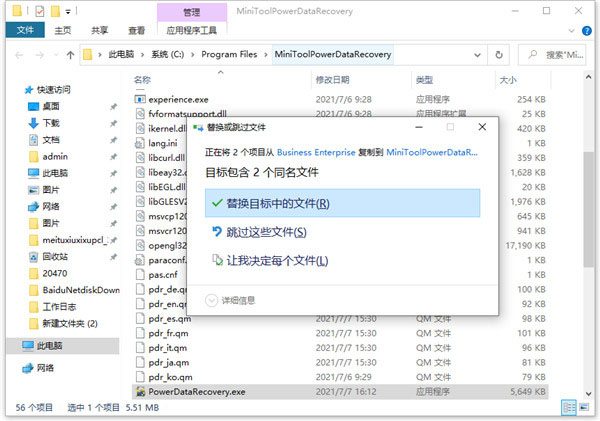The image size is (600, 421).
Task: Expand address bar history dropdown
Action: (477, 55)
